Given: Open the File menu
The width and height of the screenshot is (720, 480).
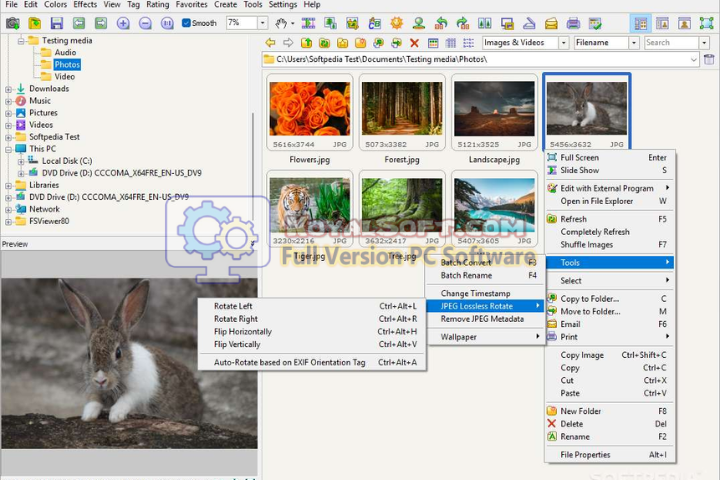Looking at the screenshot, I should click(x=11, y=5).
